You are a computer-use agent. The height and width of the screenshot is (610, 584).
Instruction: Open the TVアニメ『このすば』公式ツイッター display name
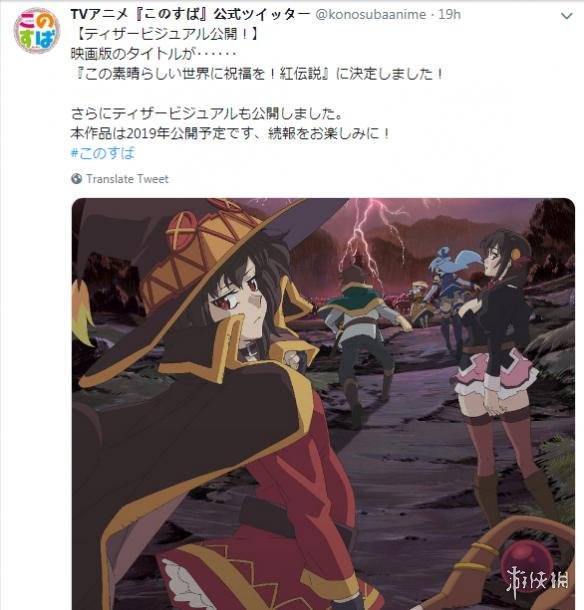click(190, 15)
